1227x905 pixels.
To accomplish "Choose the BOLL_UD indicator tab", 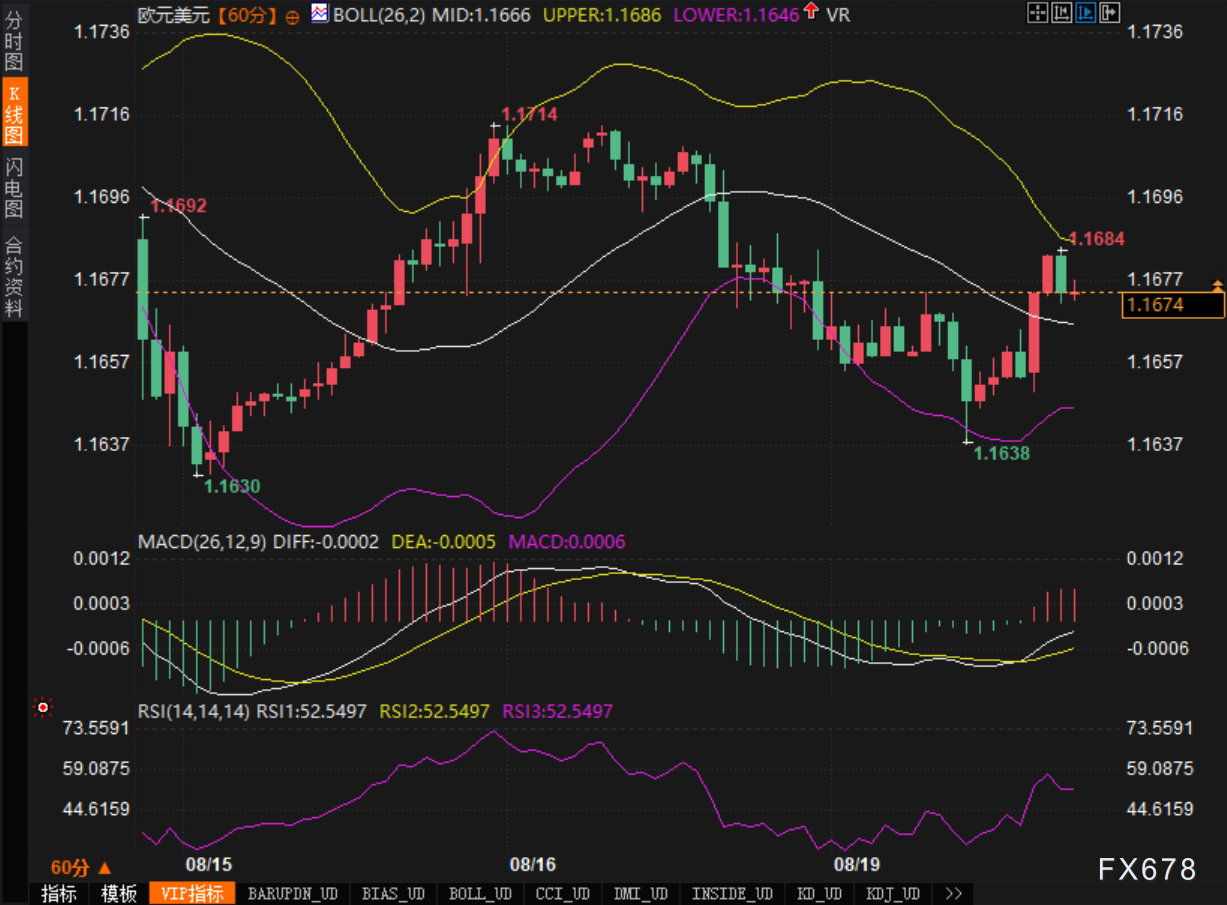I will [x=480, y=893].
